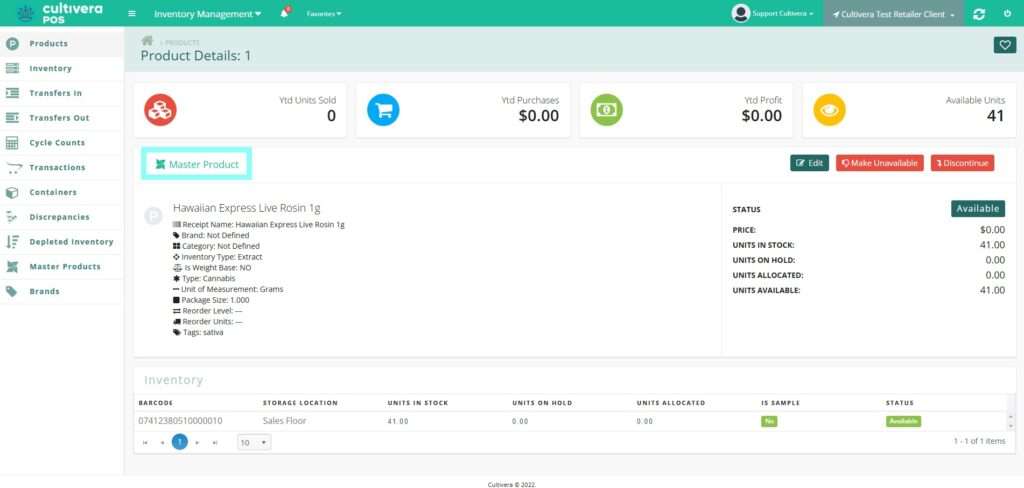Click the blue Ytd Purchases cart icon
The height and width of the screenshot is (488, 1024).
(383, 109)
